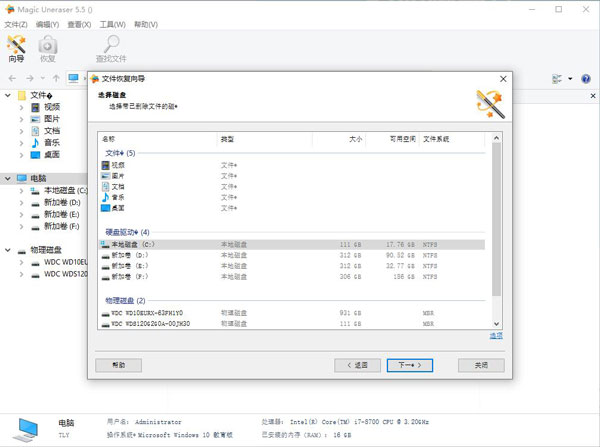Image resolution: width=600 pixels, height=447 pixels.
Task: Expand the 视频 tree node
Action: pyautogui.click(x=21, y=108)
